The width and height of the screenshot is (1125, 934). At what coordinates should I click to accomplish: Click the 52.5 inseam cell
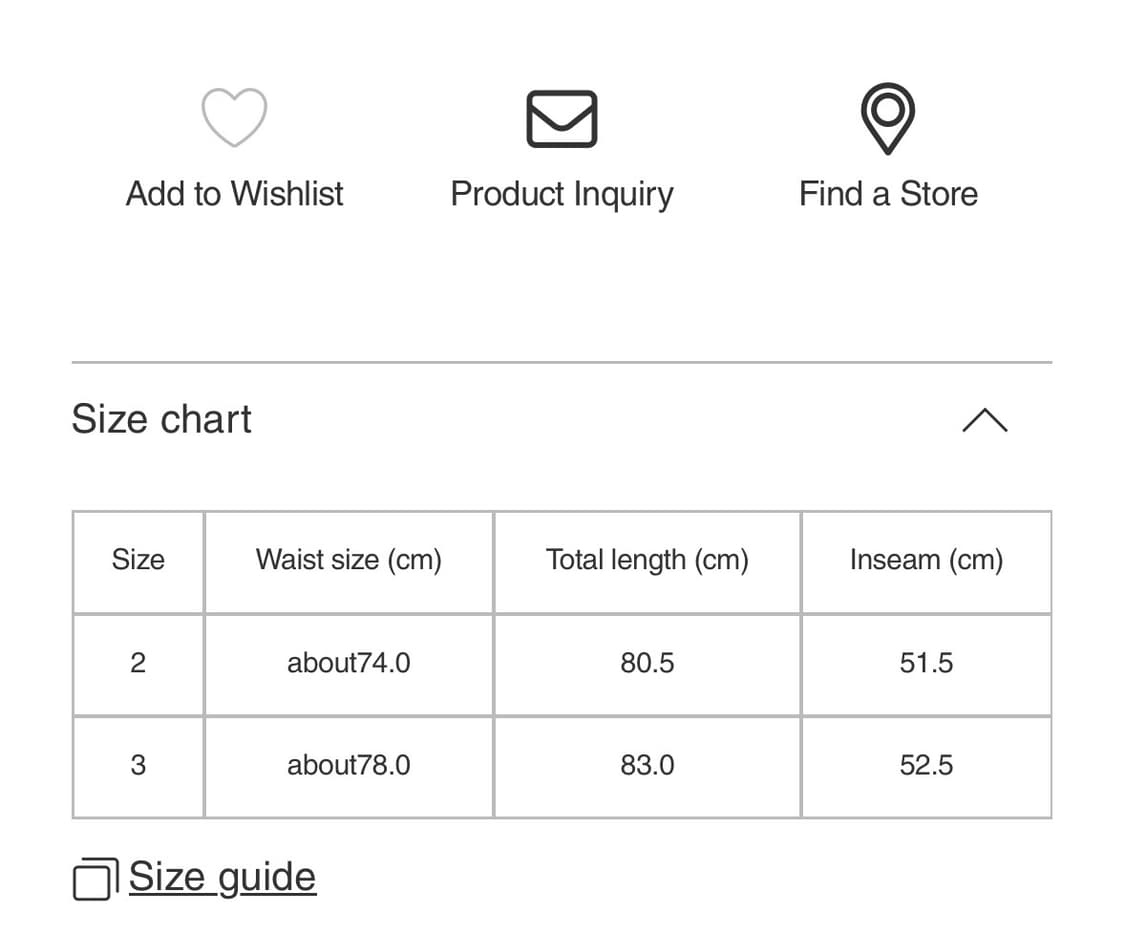point(926,766)
